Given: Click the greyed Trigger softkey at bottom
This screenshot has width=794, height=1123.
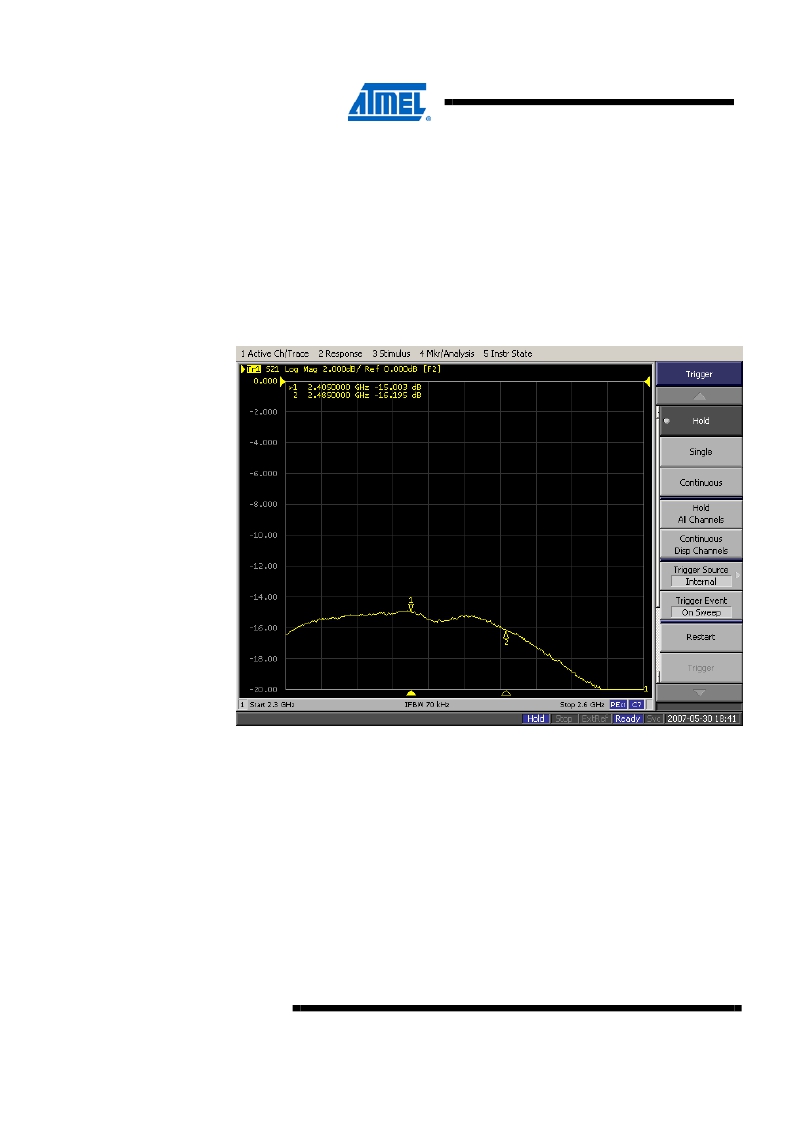Looking at the screenshot, I should point(700,667).
